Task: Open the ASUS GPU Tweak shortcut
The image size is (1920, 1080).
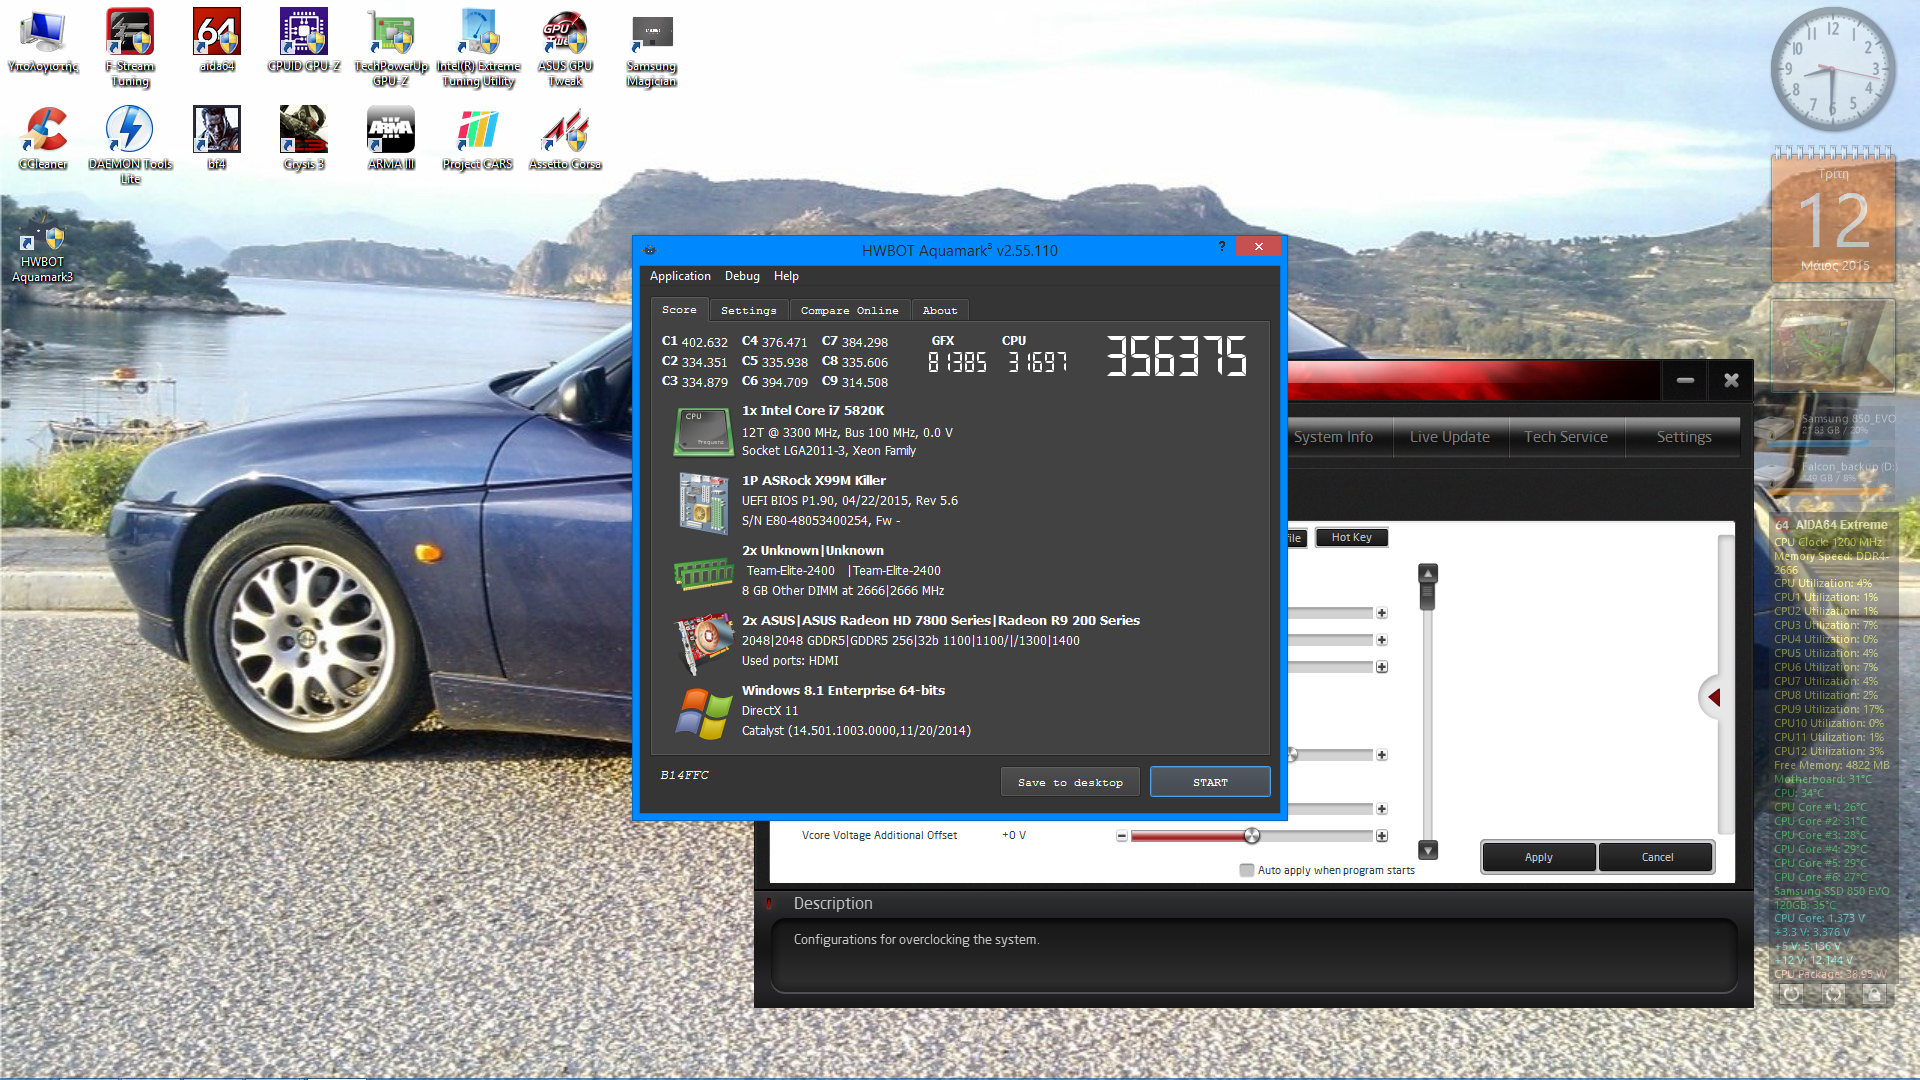Action: click(565, 47)
